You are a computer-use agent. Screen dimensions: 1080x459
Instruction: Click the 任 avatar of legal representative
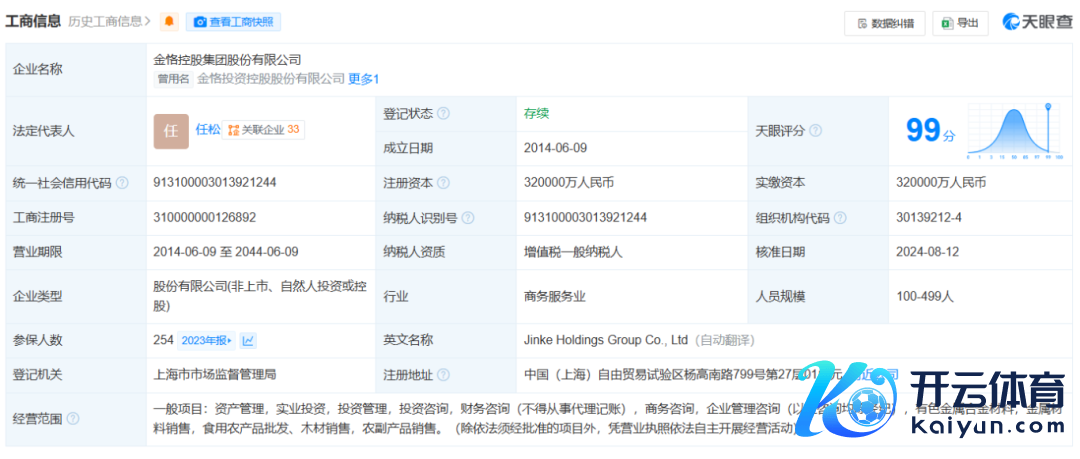pos(171,131)
